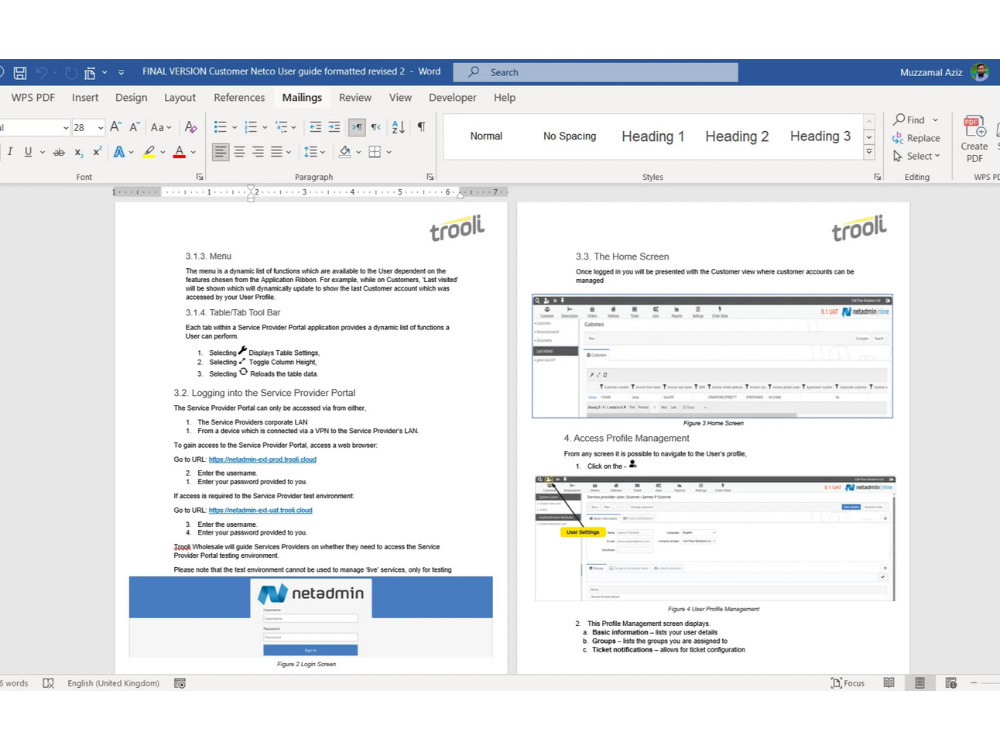Screen dimensions: 1000x750
Task: Open the spelling proofing icon in status bar
Action: [x=48, y=683]
